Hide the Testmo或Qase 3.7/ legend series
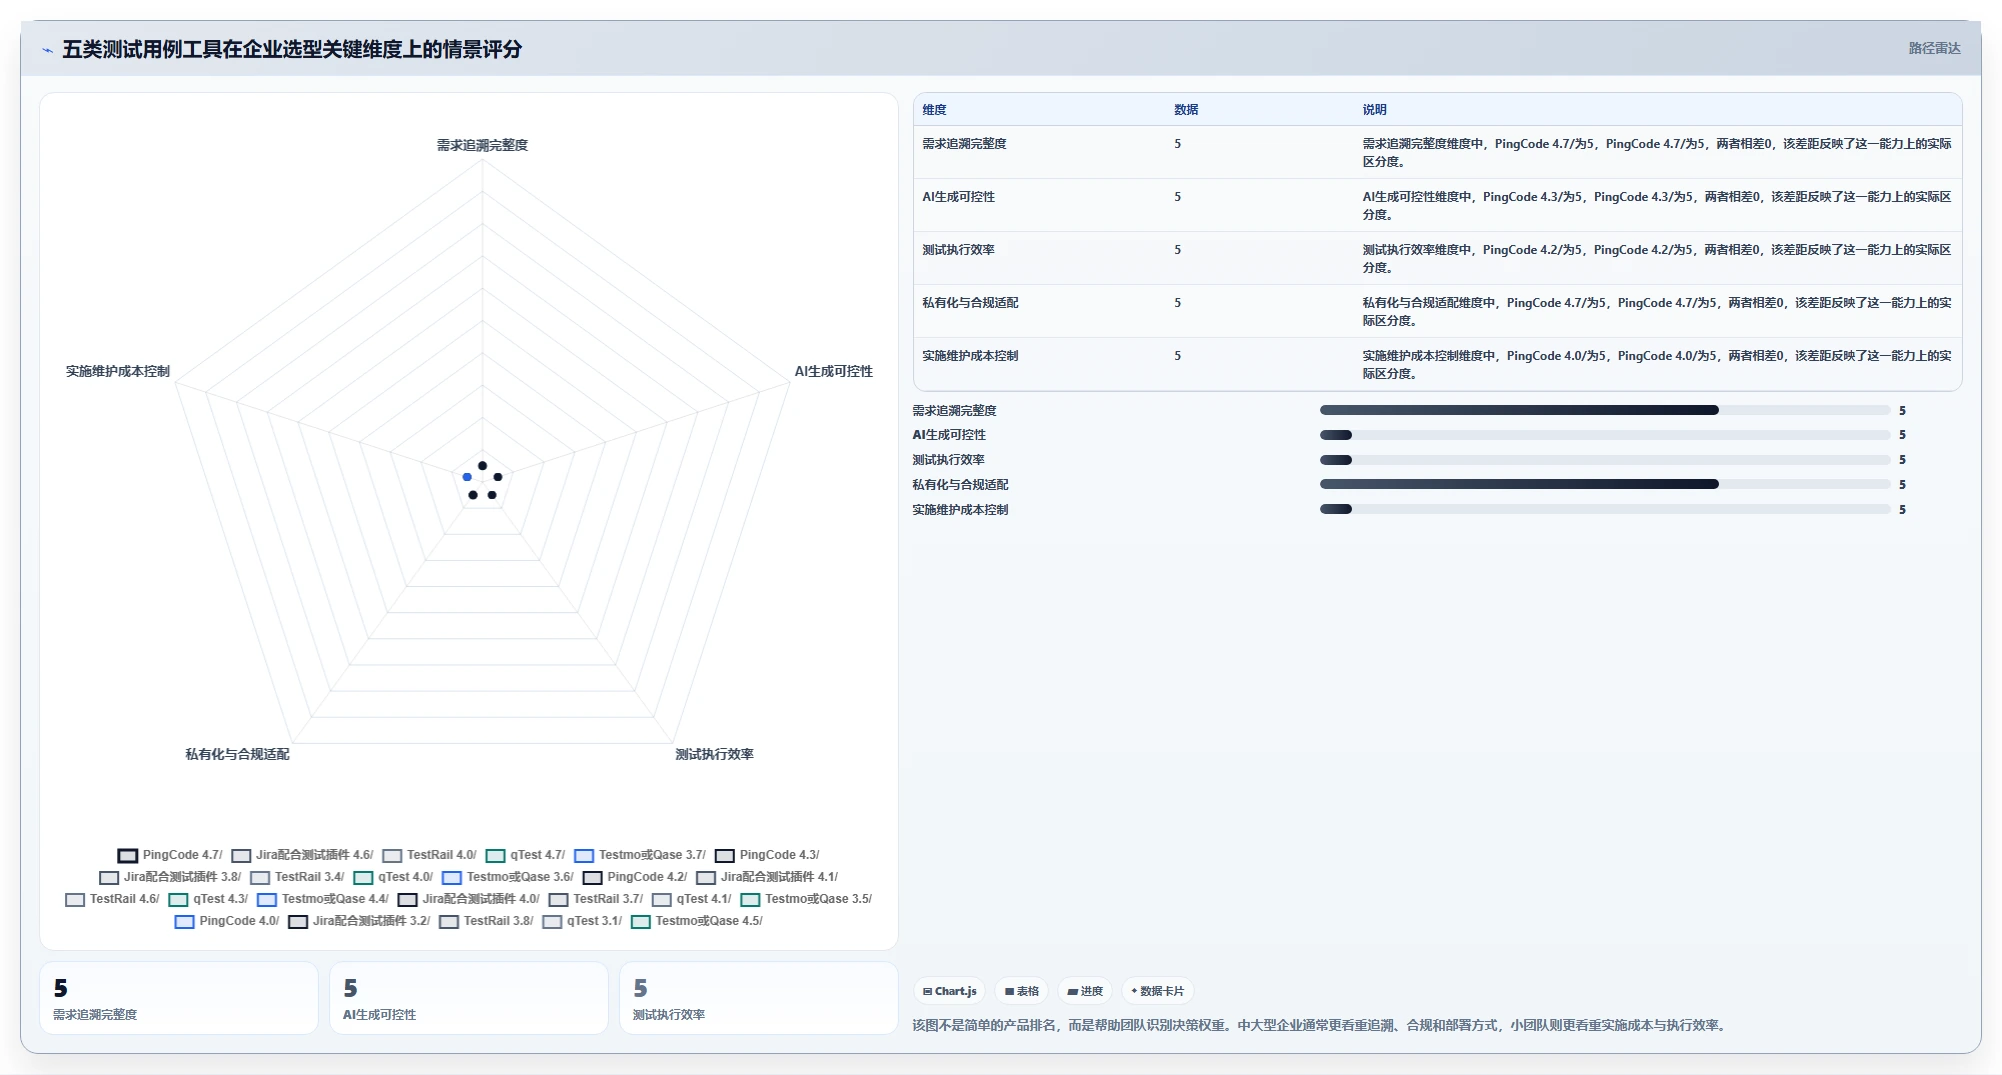This screenshot has height=1075, width=2002. [x=640, y=855]
